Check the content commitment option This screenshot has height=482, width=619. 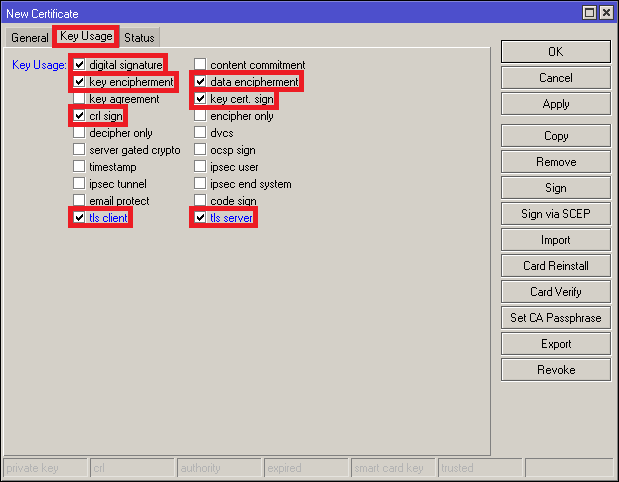tap(201, 65)
